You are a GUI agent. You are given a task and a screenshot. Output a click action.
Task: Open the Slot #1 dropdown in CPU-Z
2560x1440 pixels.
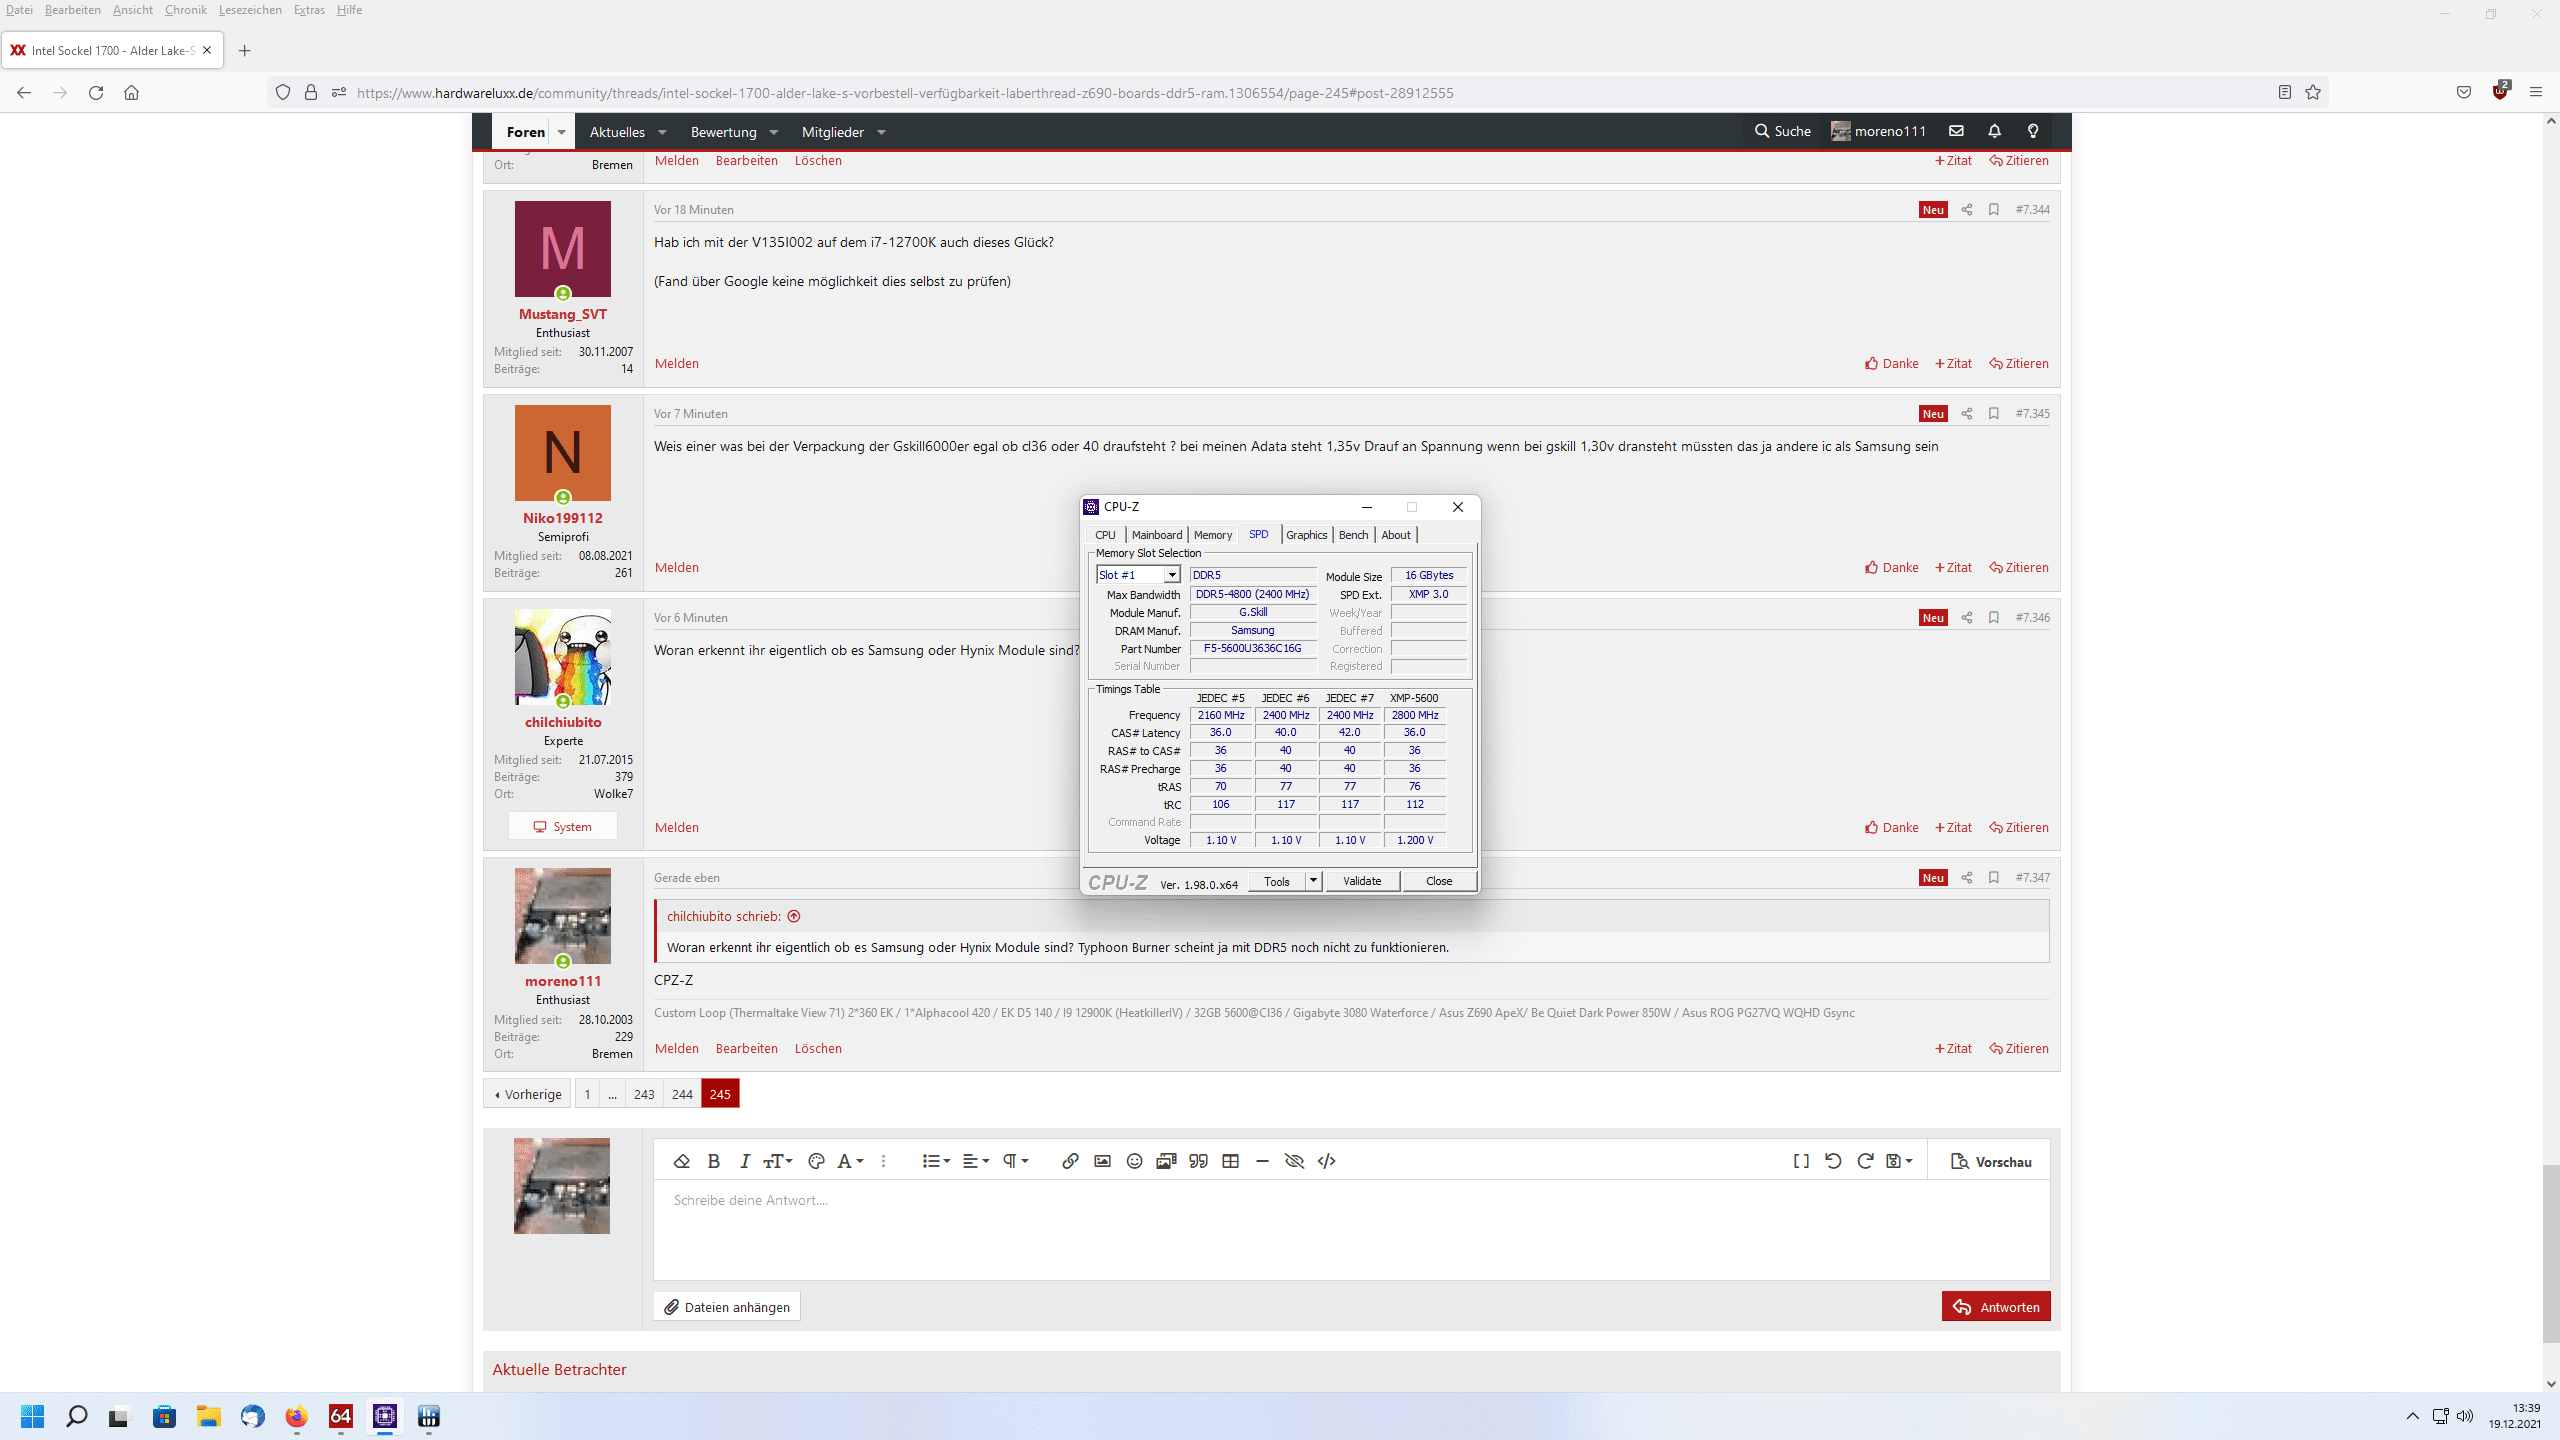pos(1171,575)
